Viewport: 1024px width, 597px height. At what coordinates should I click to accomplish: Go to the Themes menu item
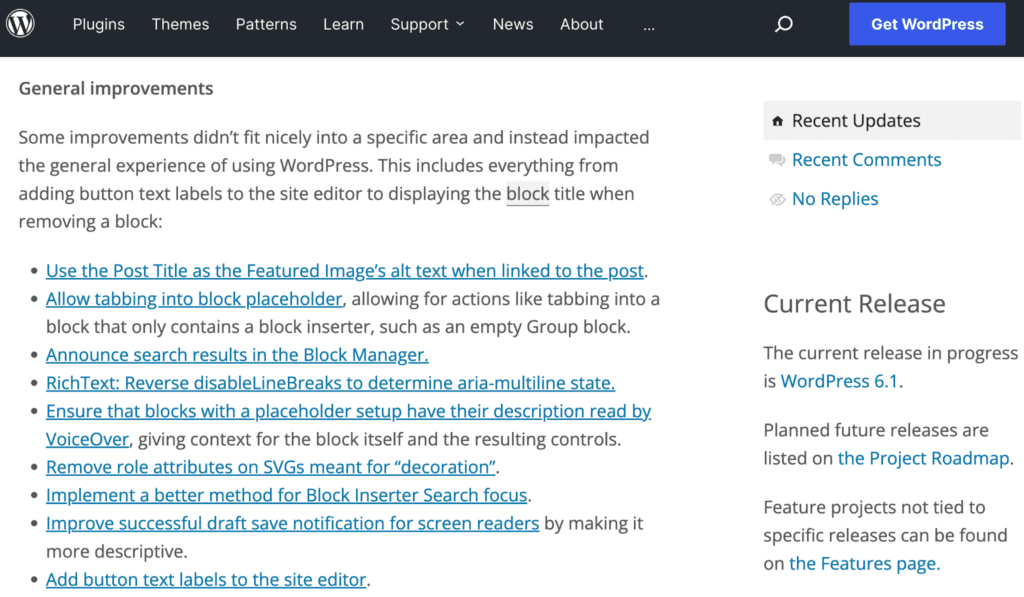180,24
